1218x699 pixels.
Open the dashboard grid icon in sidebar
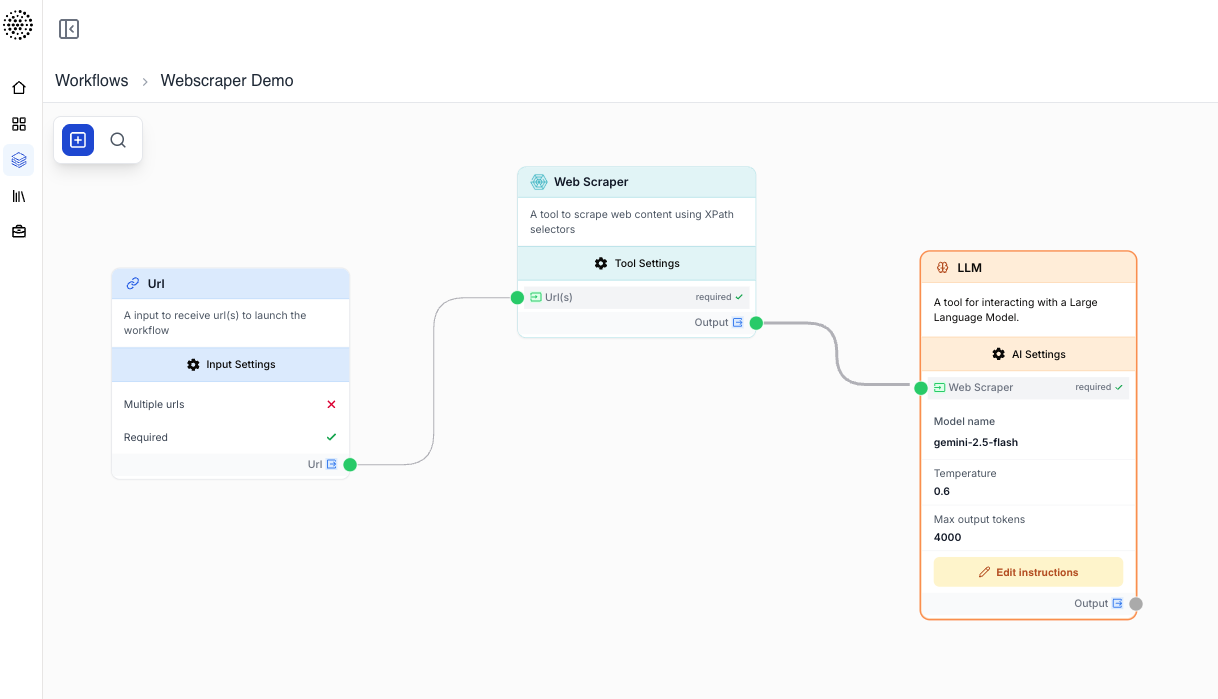tap(18, 124)
